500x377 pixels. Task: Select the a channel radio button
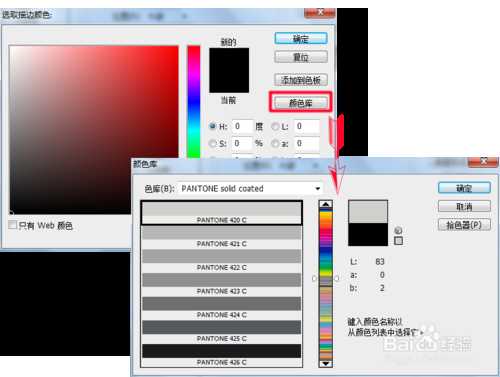tap(275, 143)
